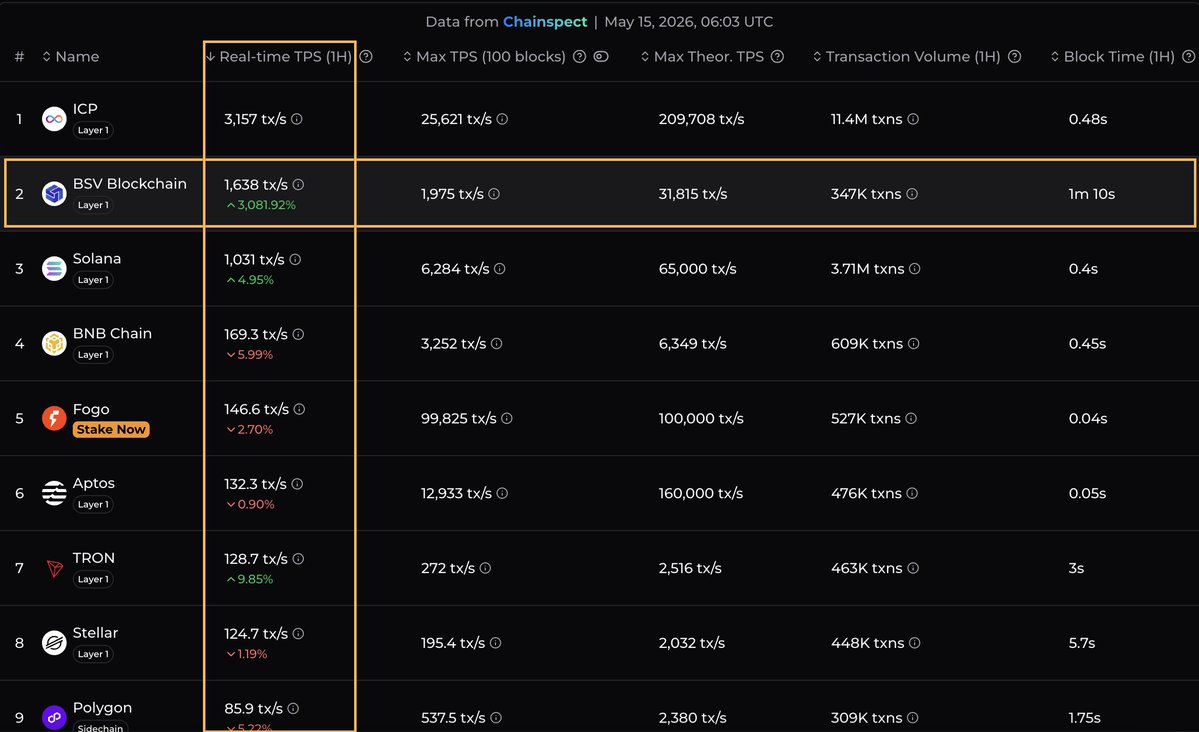The image size is (1199, 732).
Task: Sort by Max Theor. TPS column
Action: pos(703,57)
